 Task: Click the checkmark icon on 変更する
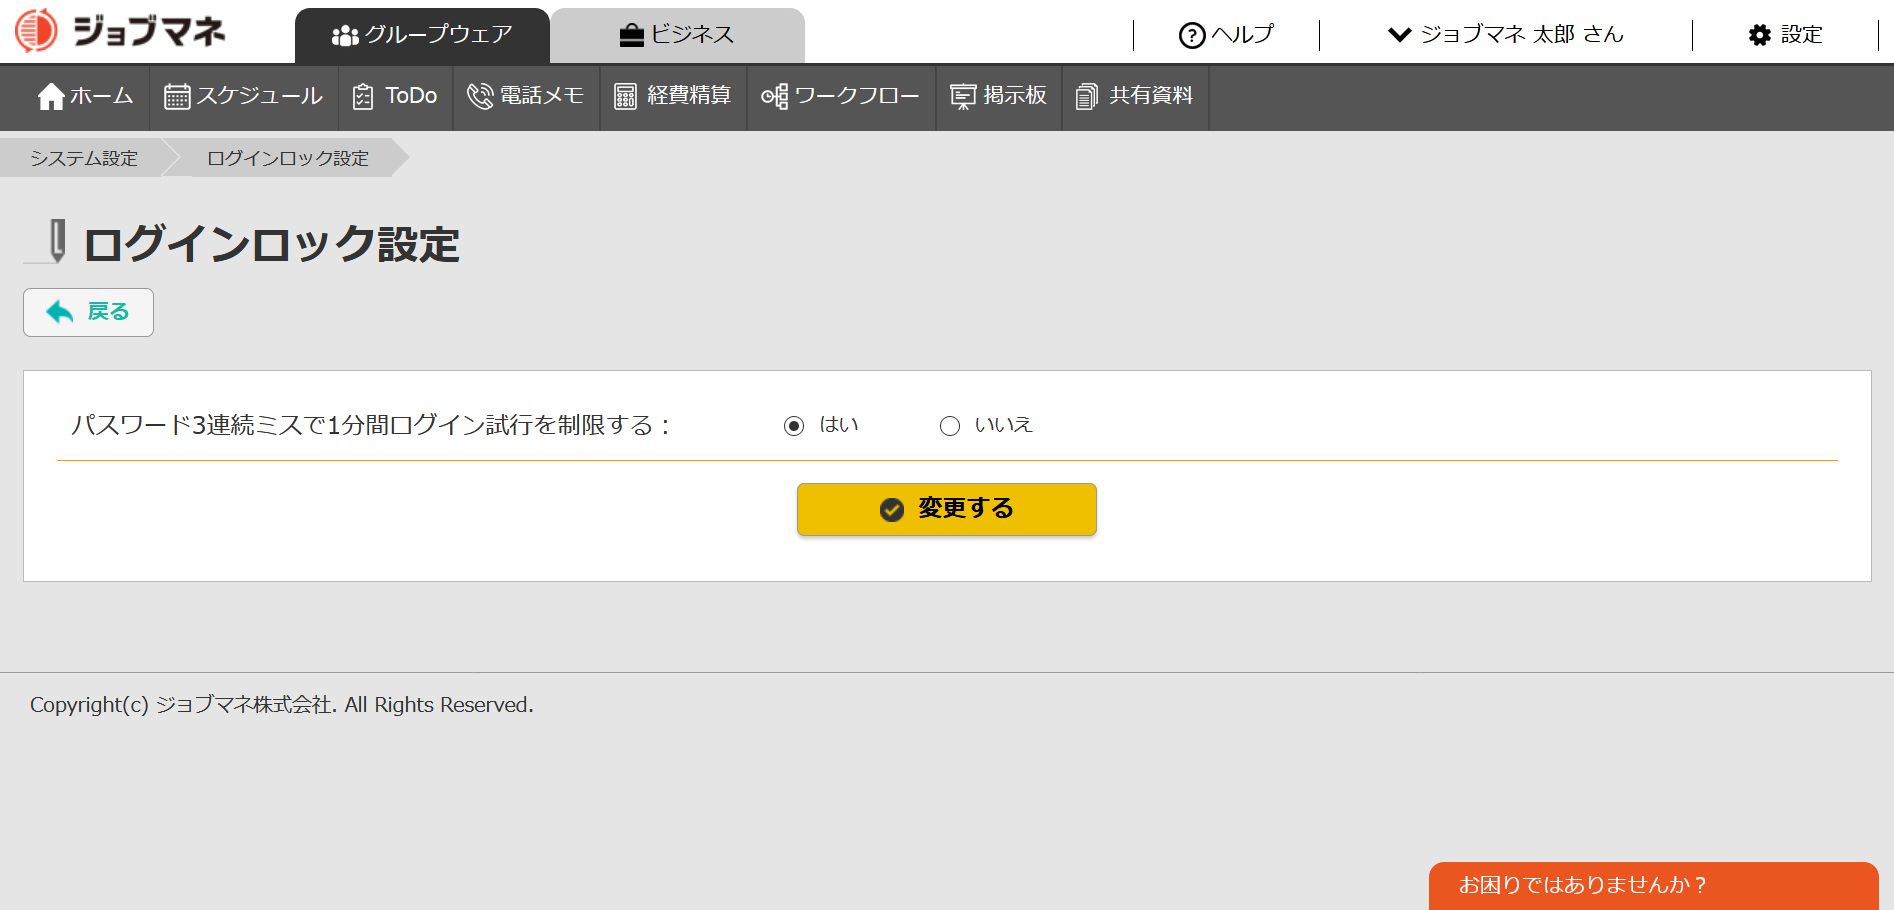tap(892, 510)
